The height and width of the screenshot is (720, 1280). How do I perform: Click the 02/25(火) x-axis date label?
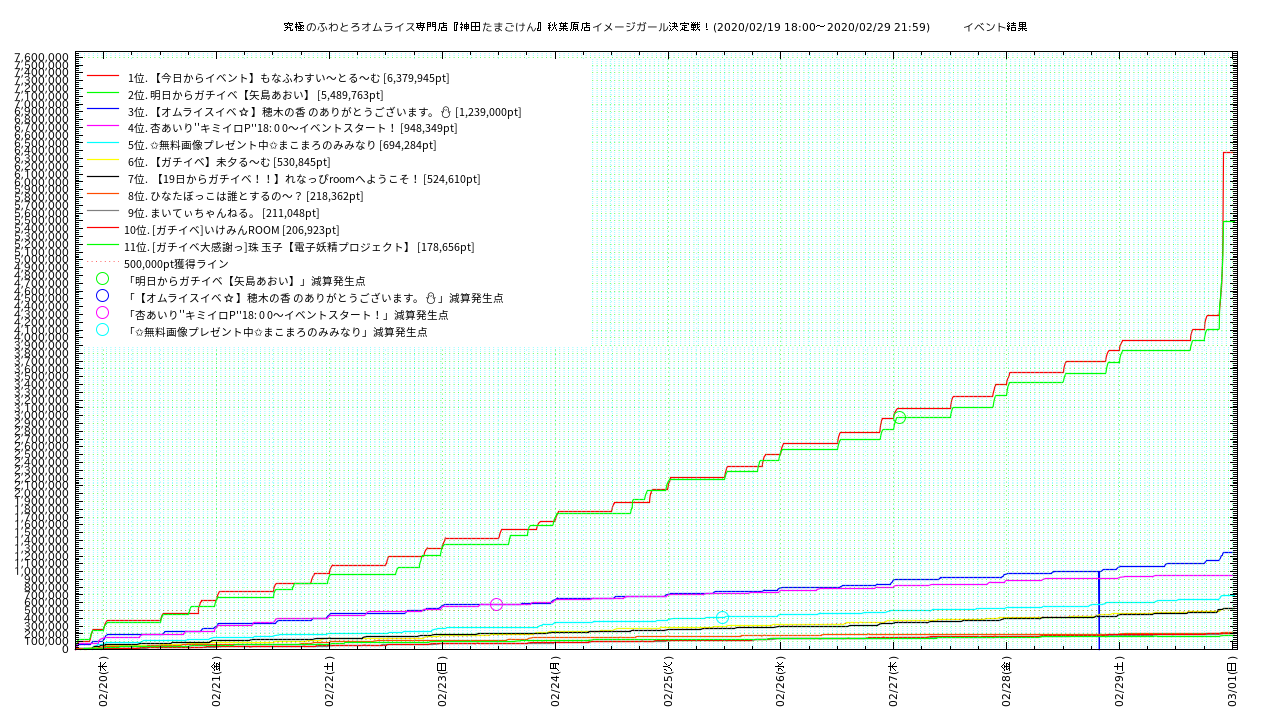click(668, 680)
